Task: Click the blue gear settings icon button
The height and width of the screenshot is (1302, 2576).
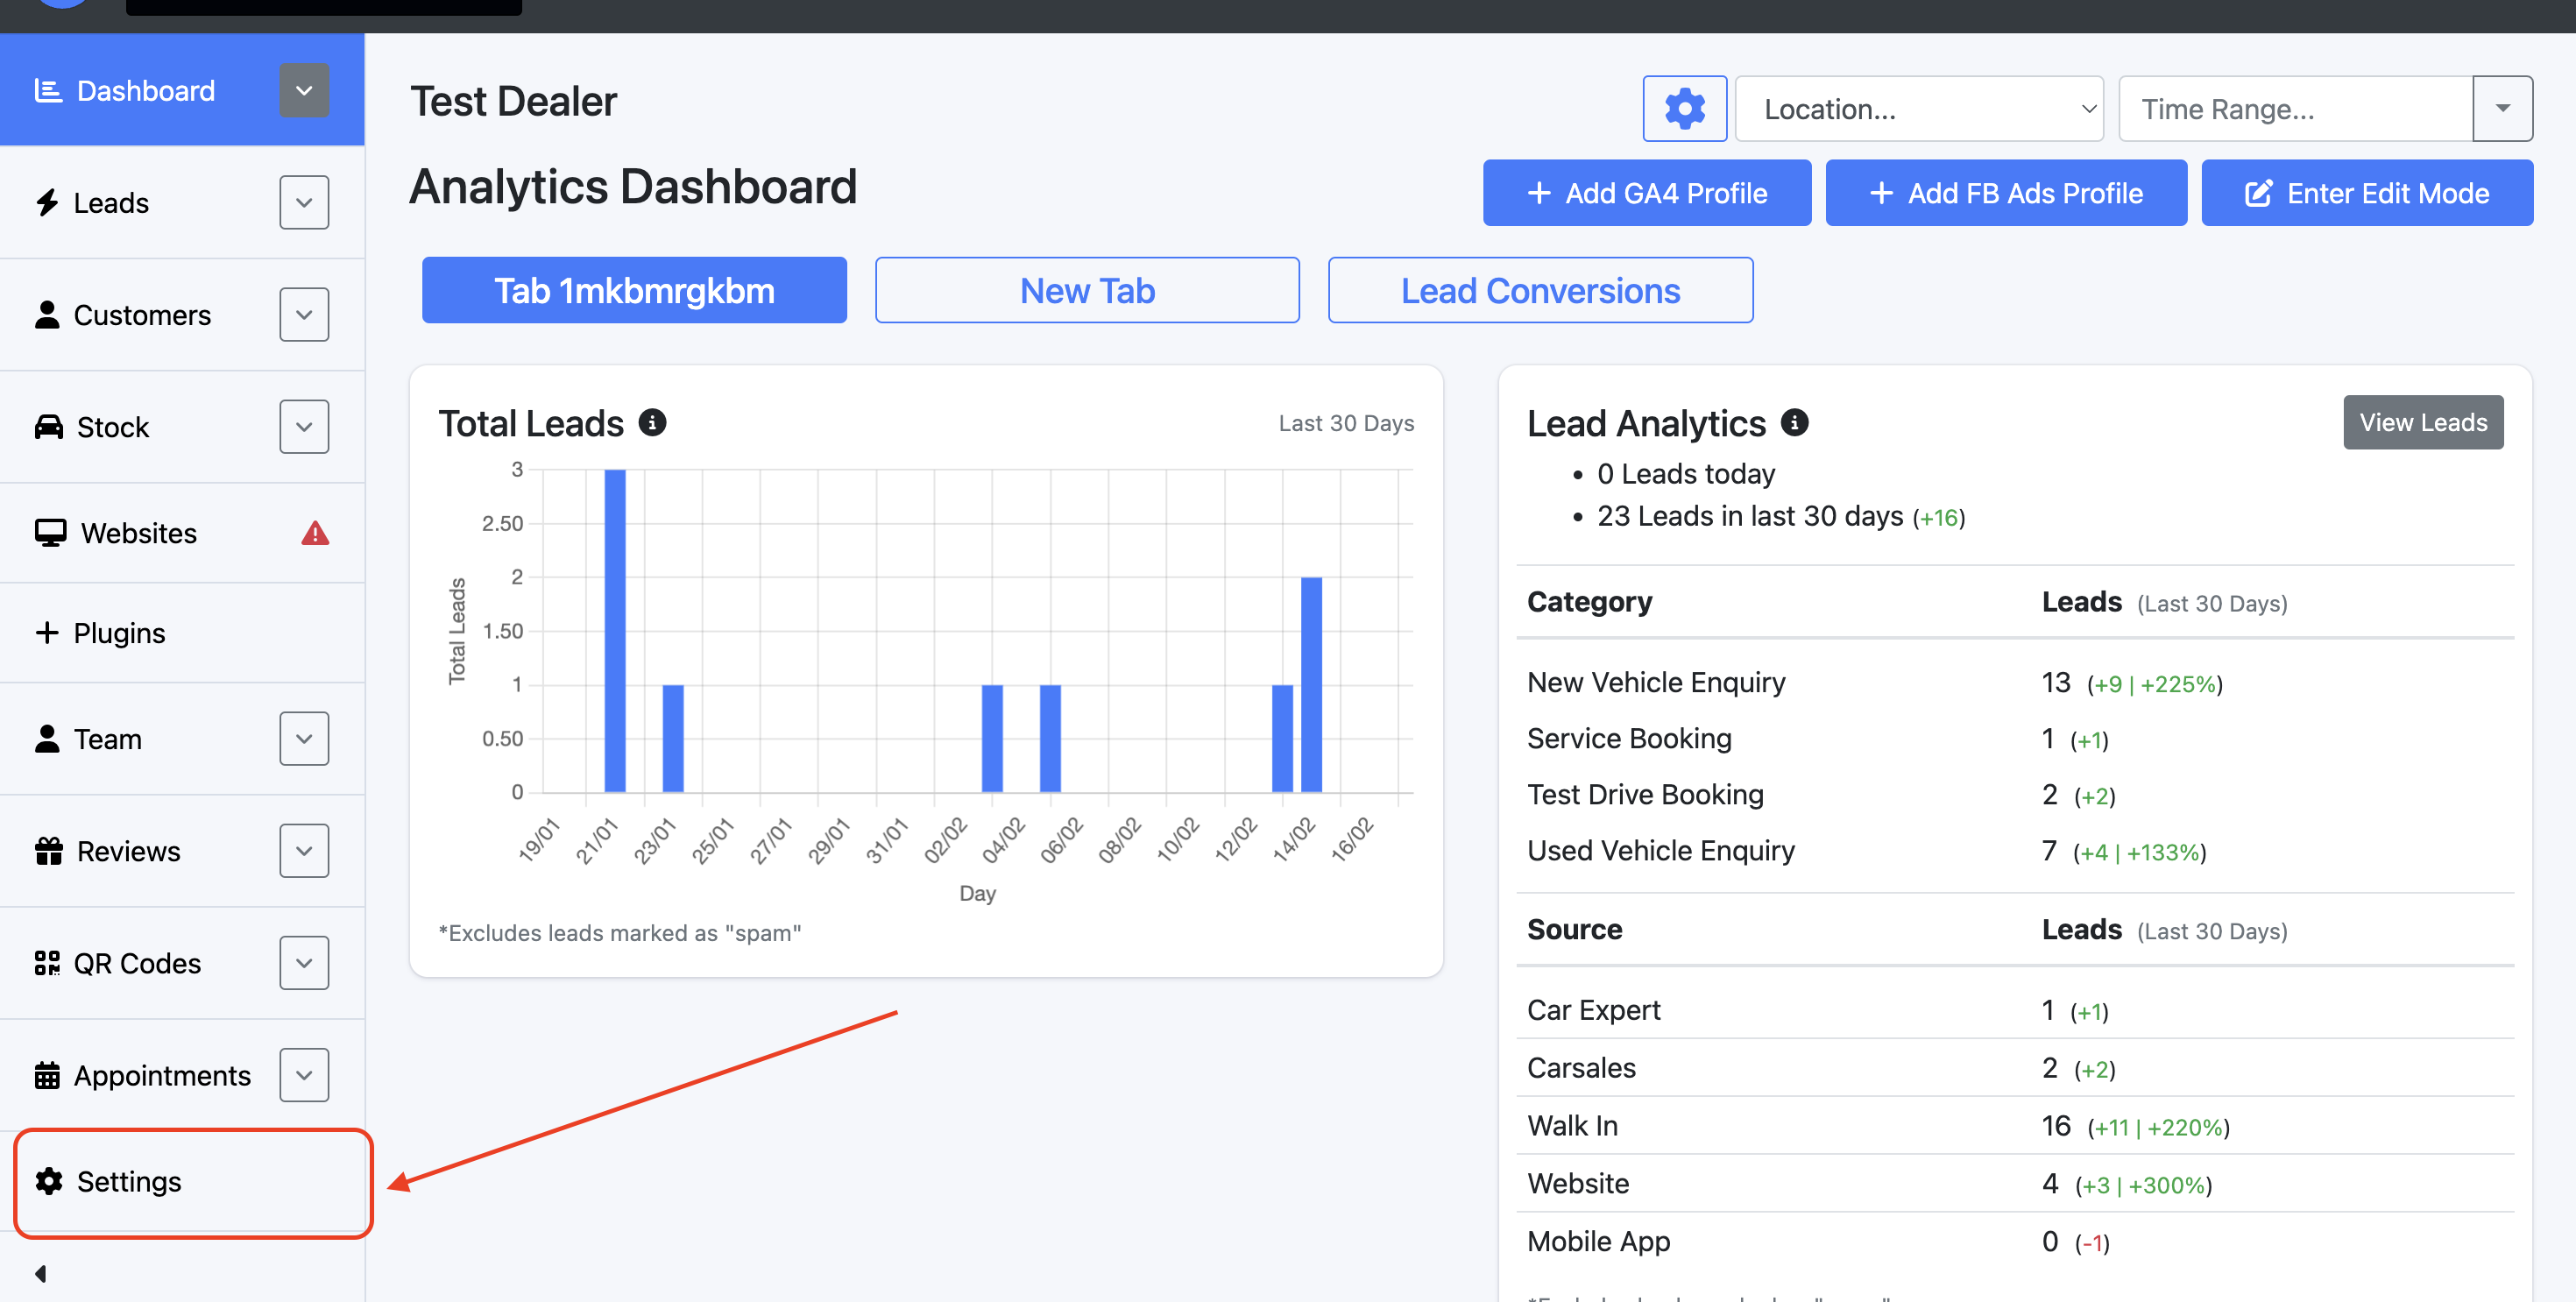Action: point(1684,108)
